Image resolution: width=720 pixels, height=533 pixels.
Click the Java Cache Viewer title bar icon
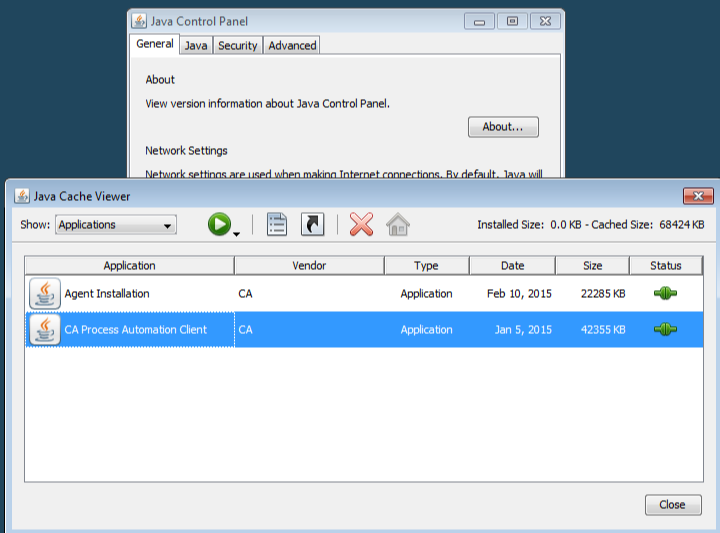22,196
